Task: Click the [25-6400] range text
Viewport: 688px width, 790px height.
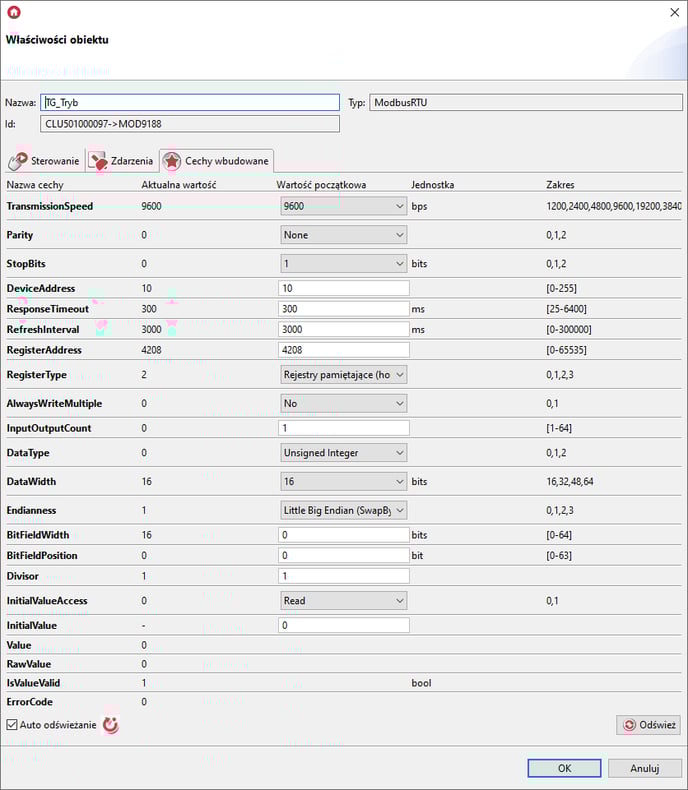Action: click(x=566, y=309)
